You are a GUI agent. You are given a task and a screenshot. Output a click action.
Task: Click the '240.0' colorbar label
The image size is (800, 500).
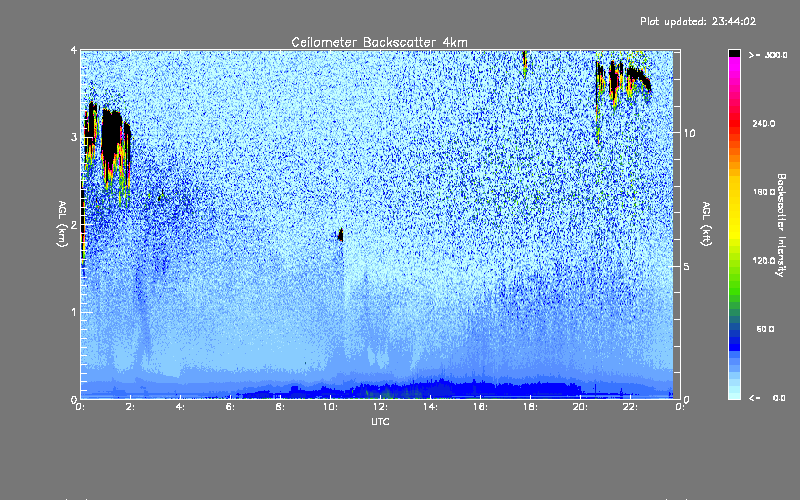pos(764,123)
